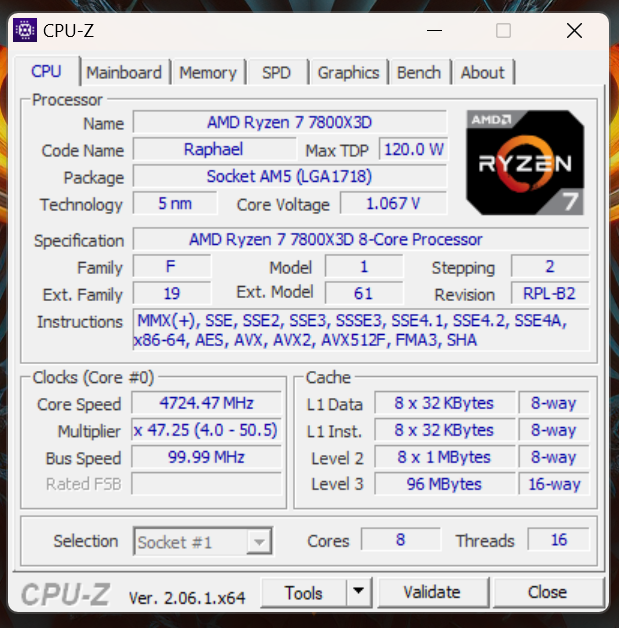This screenshot has width=619, height=628.
Task: Go to the Graphics tab
Action: coord(348,73)
